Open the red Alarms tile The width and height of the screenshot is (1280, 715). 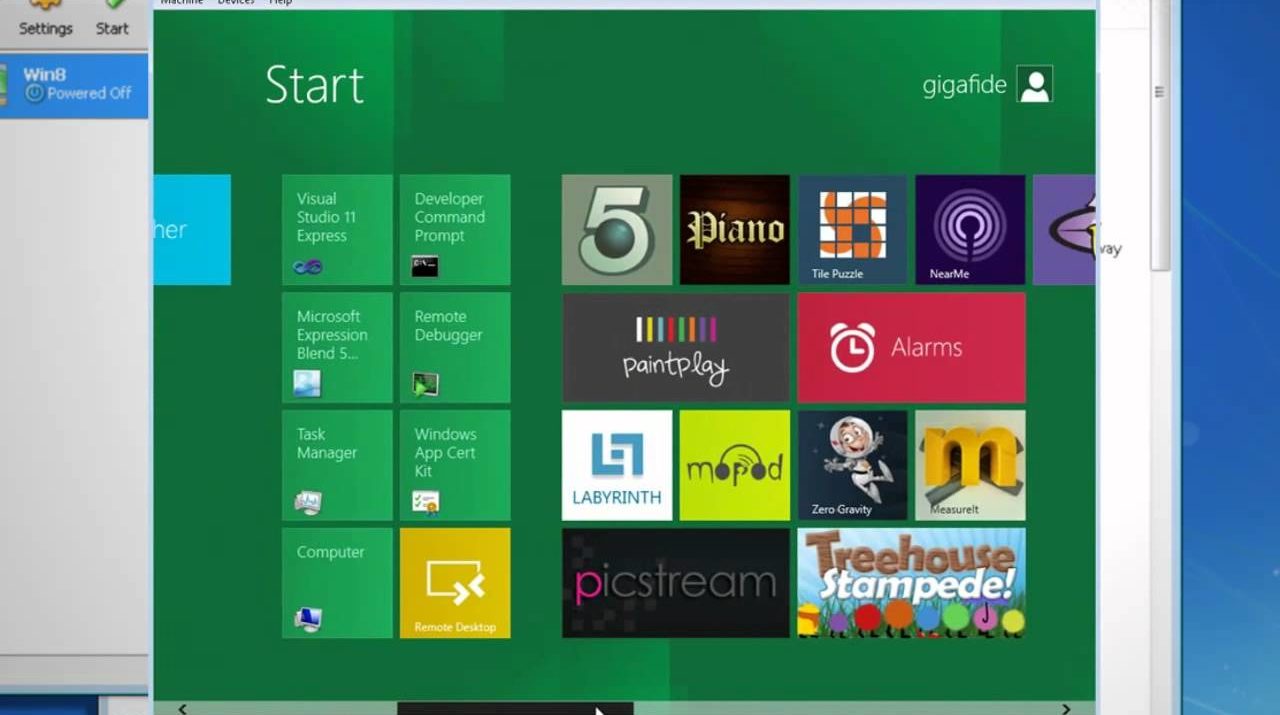pyautogui.click(x=911, y=347)
